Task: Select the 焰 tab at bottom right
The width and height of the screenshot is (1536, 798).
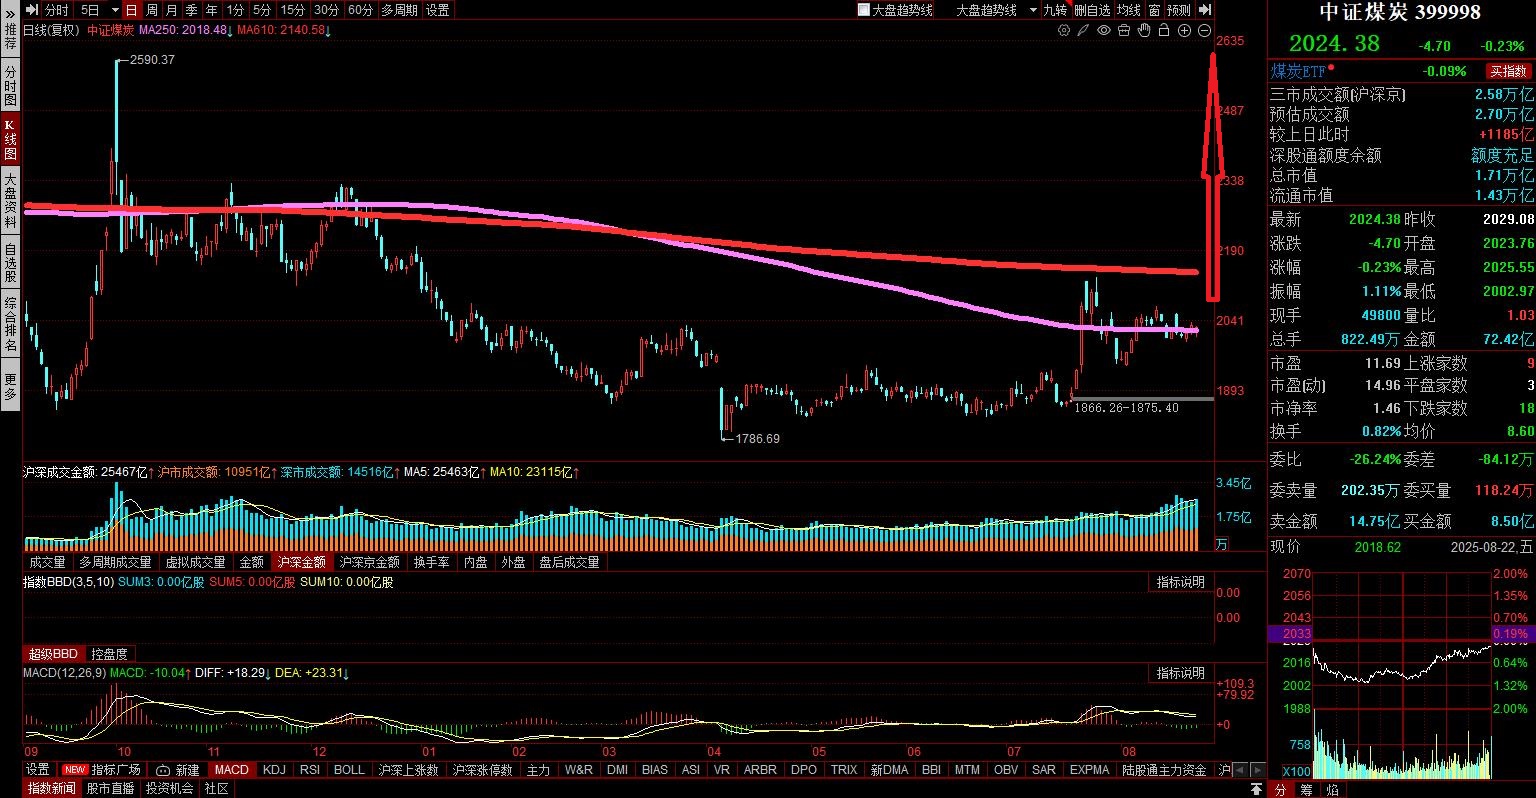Action: click(1332, 789)
